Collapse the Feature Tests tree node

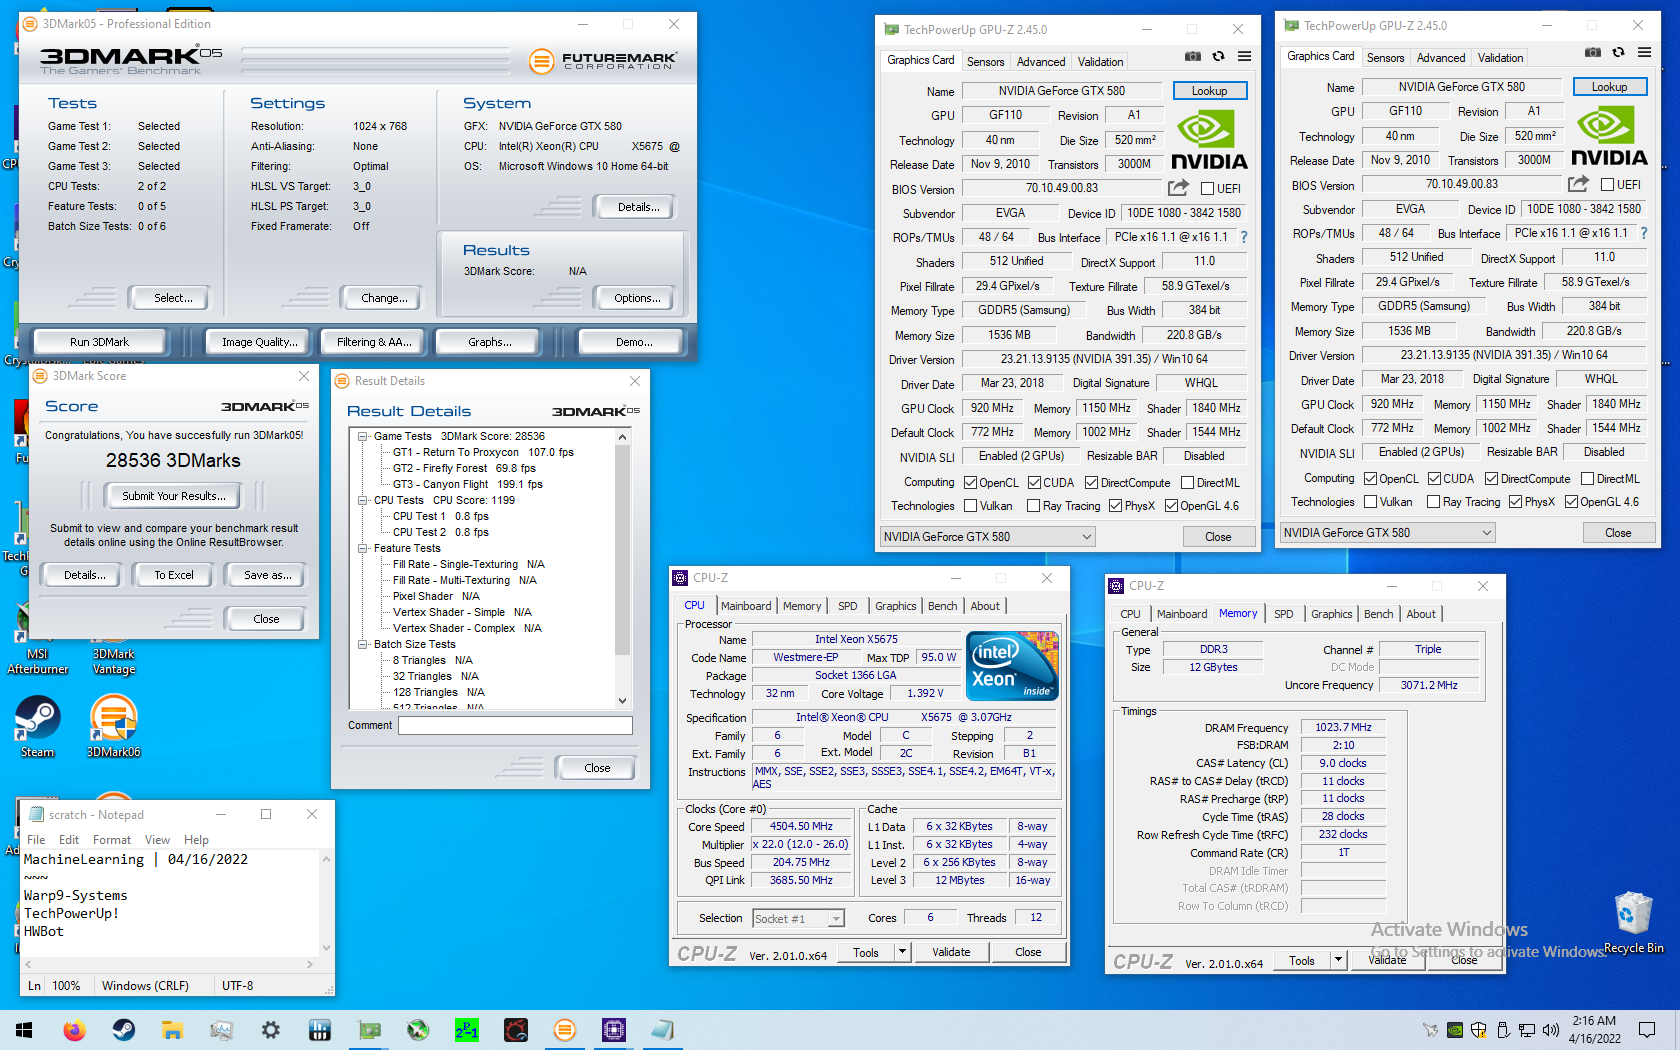(x=363, y=548)
